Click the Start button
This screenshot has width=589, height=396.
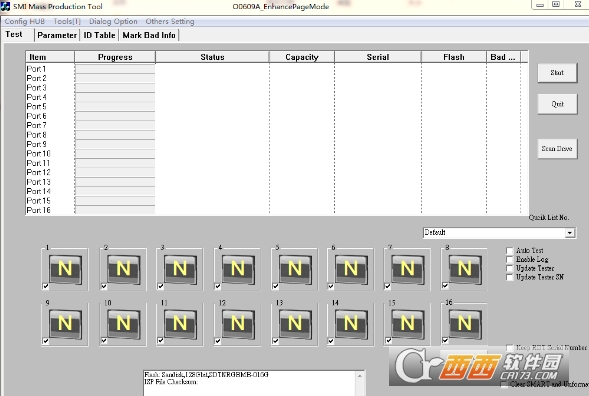[557, 73]
